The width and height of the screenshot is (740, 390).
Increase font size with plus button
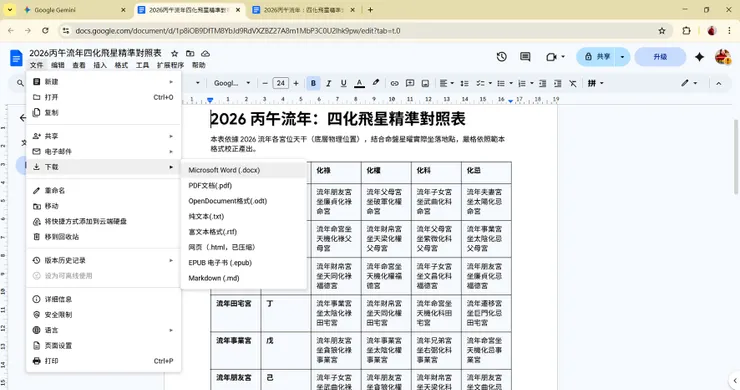[x=296, y=83]
